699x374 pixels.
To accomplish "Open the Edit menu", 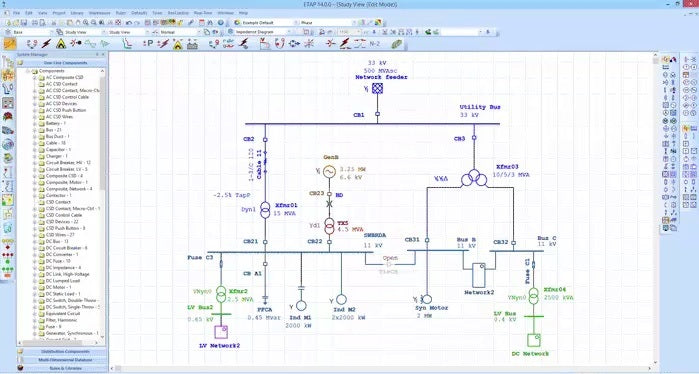I will [29, 13].
